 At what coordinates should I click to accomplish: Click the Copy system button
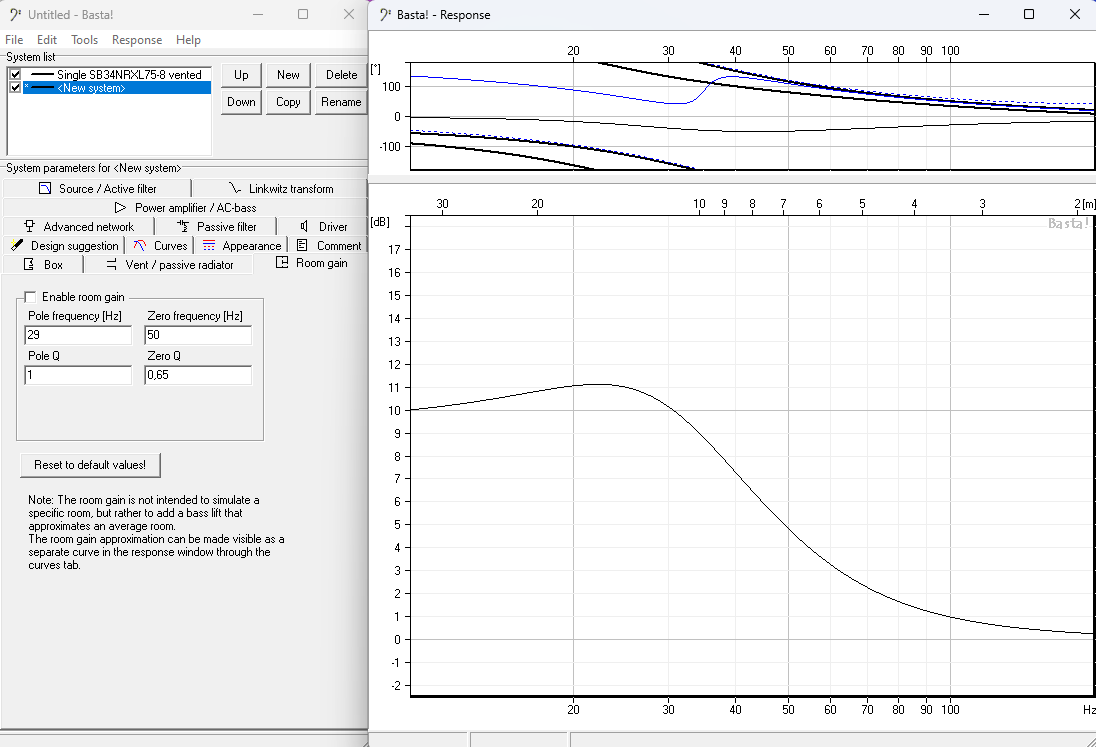click(x=288, y=102)
